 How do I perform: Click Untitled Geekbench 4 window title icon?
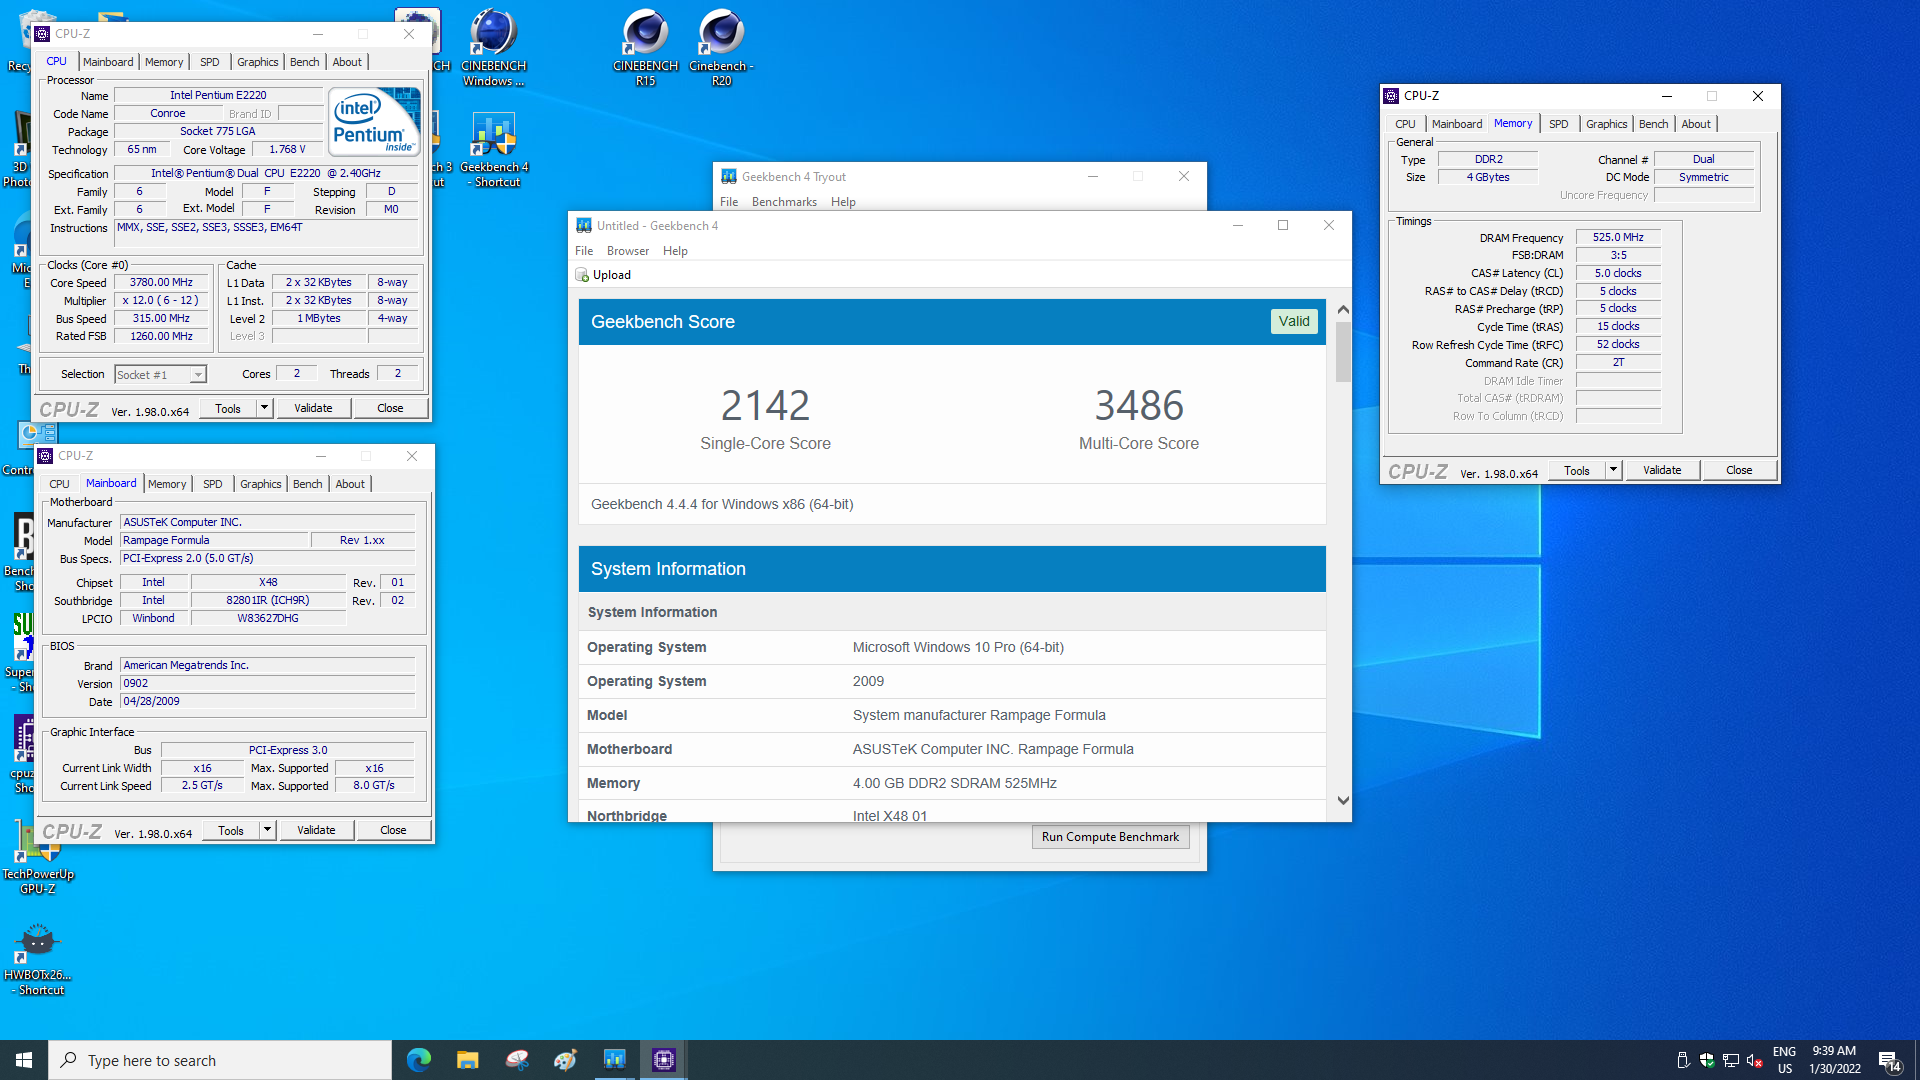point(584,226)
